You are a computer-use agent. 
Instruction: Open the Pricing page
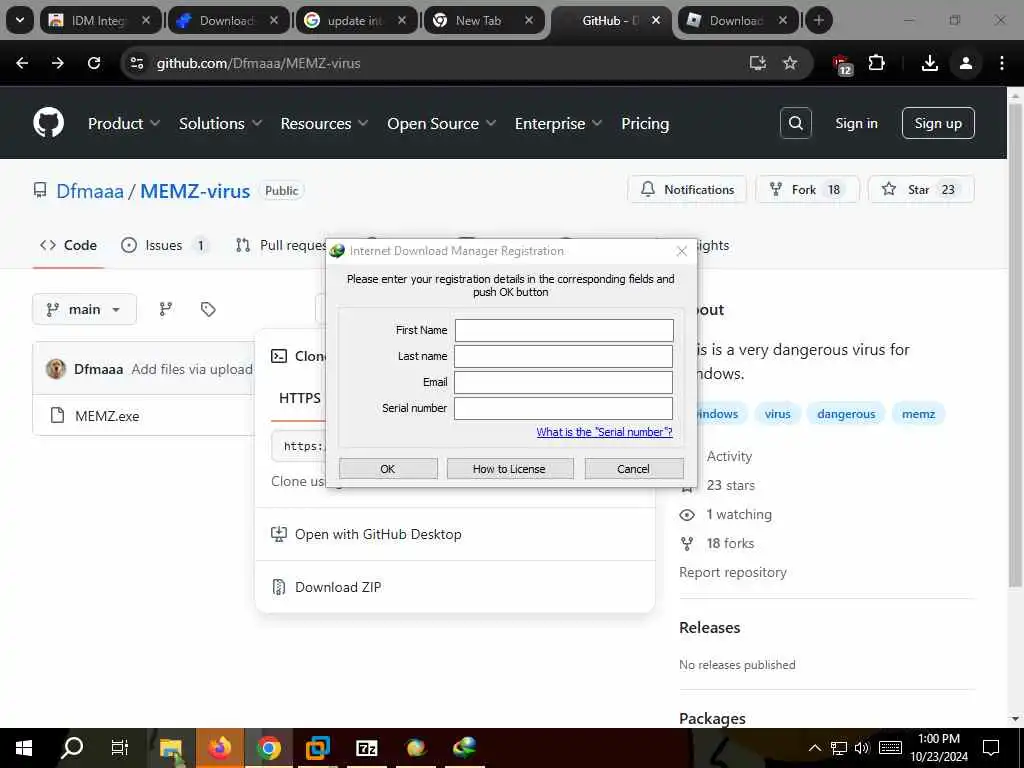pyautogui.click(x=645, y=123)
